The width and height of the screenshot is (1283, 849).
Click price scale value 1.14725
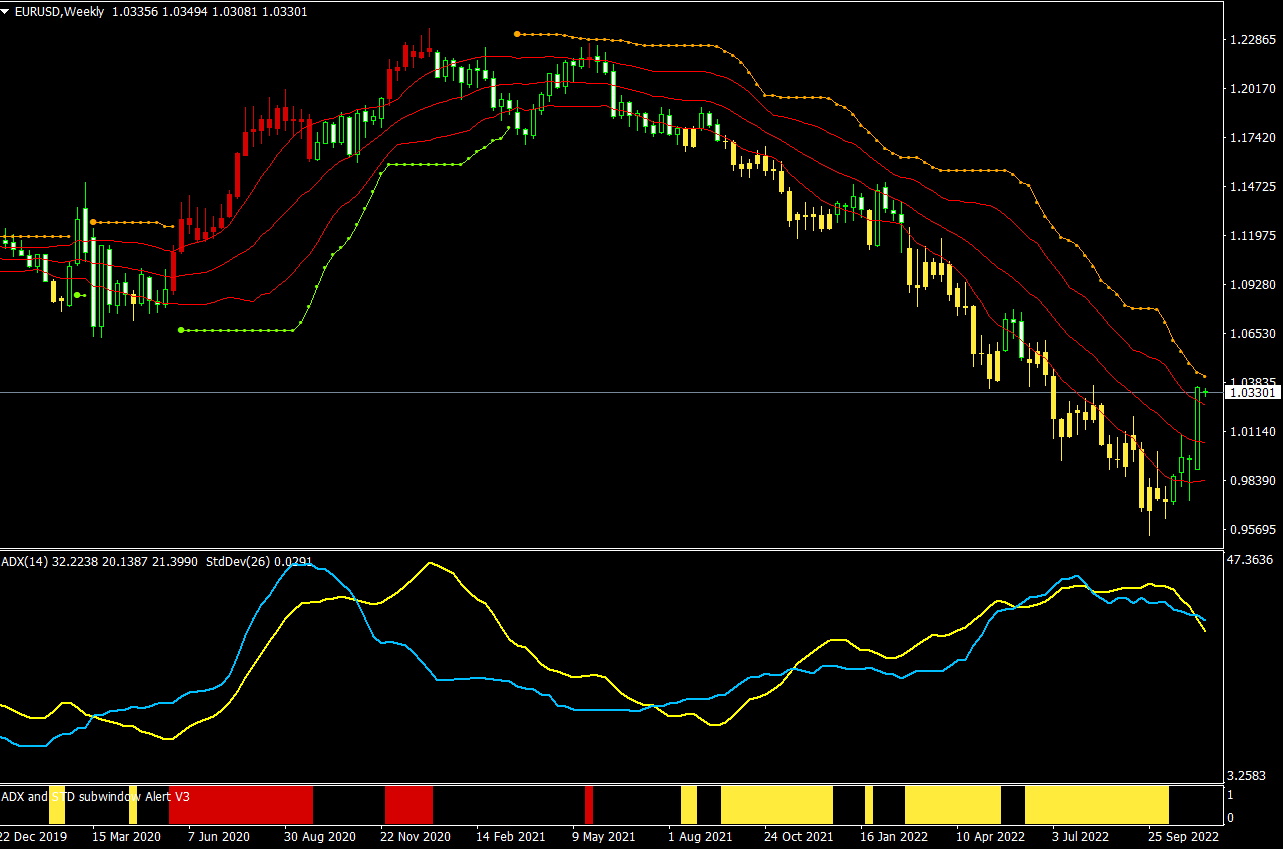1252,187
